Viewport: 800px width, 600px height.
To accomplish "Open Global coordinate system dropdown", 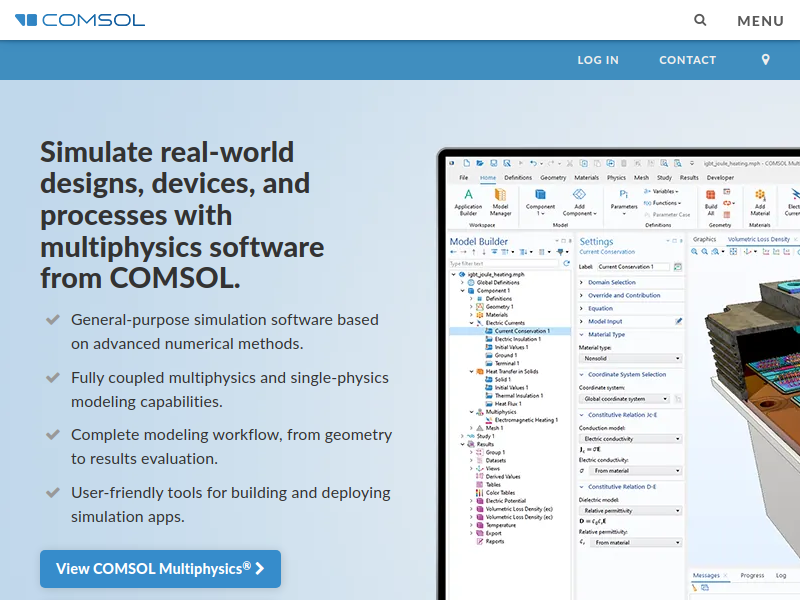I will (624, 399).
